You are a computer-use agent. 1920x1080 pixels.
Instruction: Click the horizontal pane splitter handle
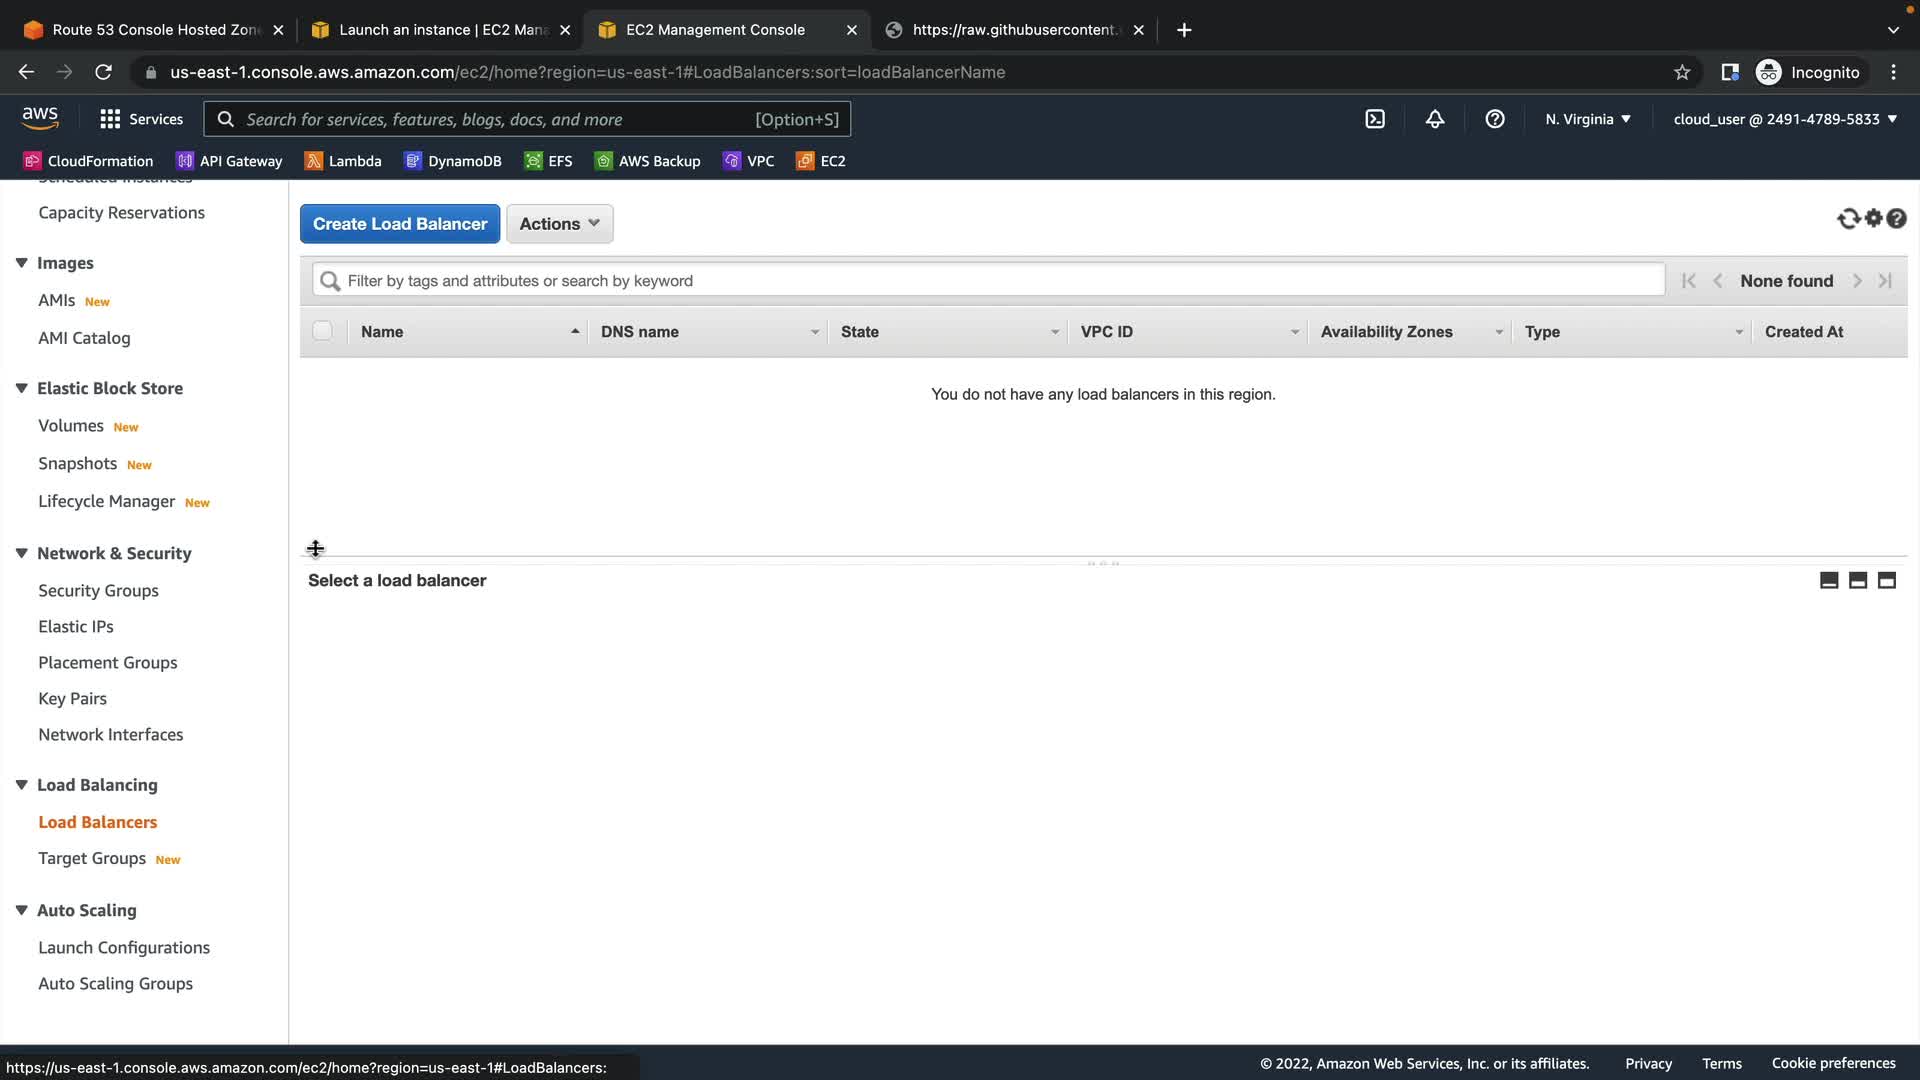tap(1103, 563)
